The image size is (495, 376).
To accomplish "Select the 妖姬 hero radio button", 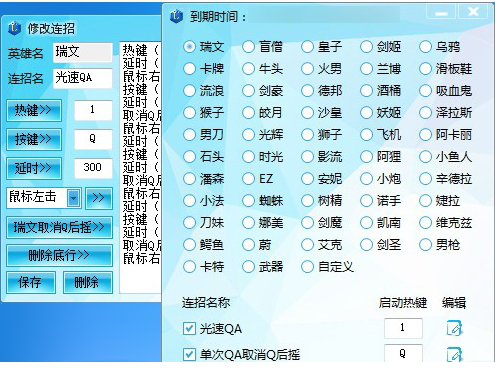I will 366,113.
